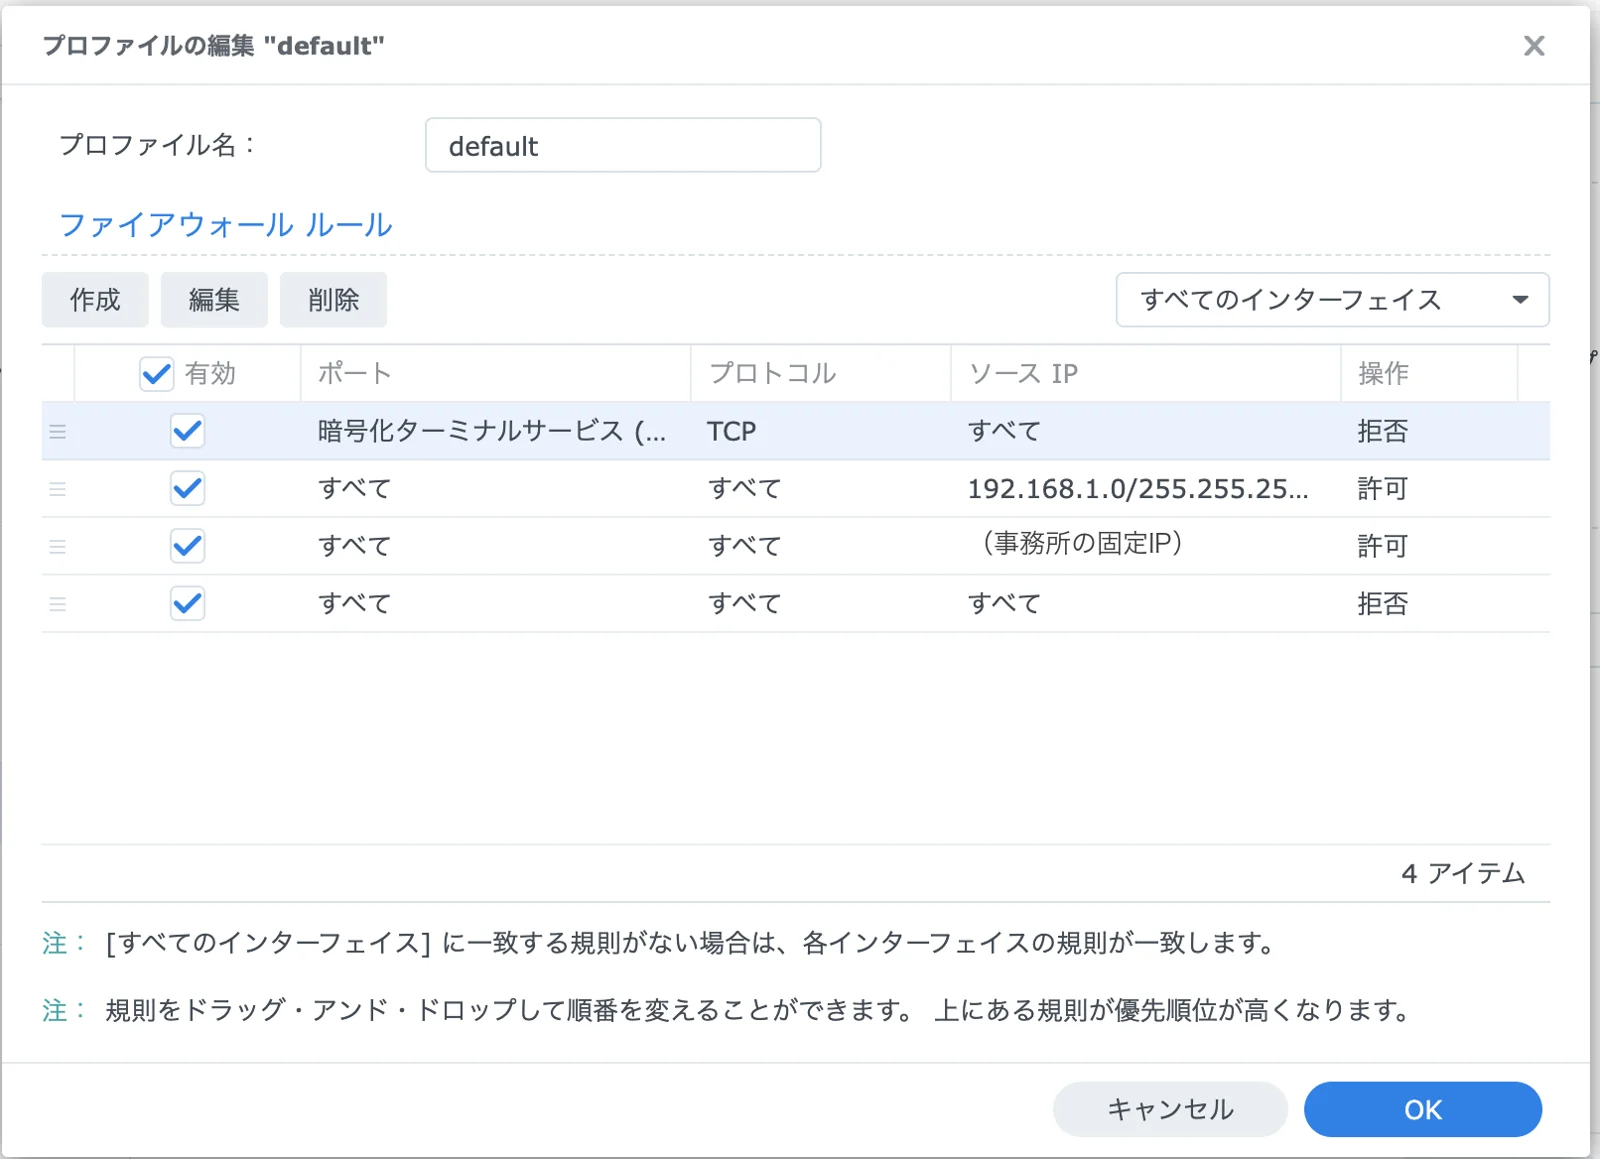Uncheck the checkbox for the 事務所の固定IP rule
The width and height of the screenshot is (1600, 1159).
click(187, 546)
